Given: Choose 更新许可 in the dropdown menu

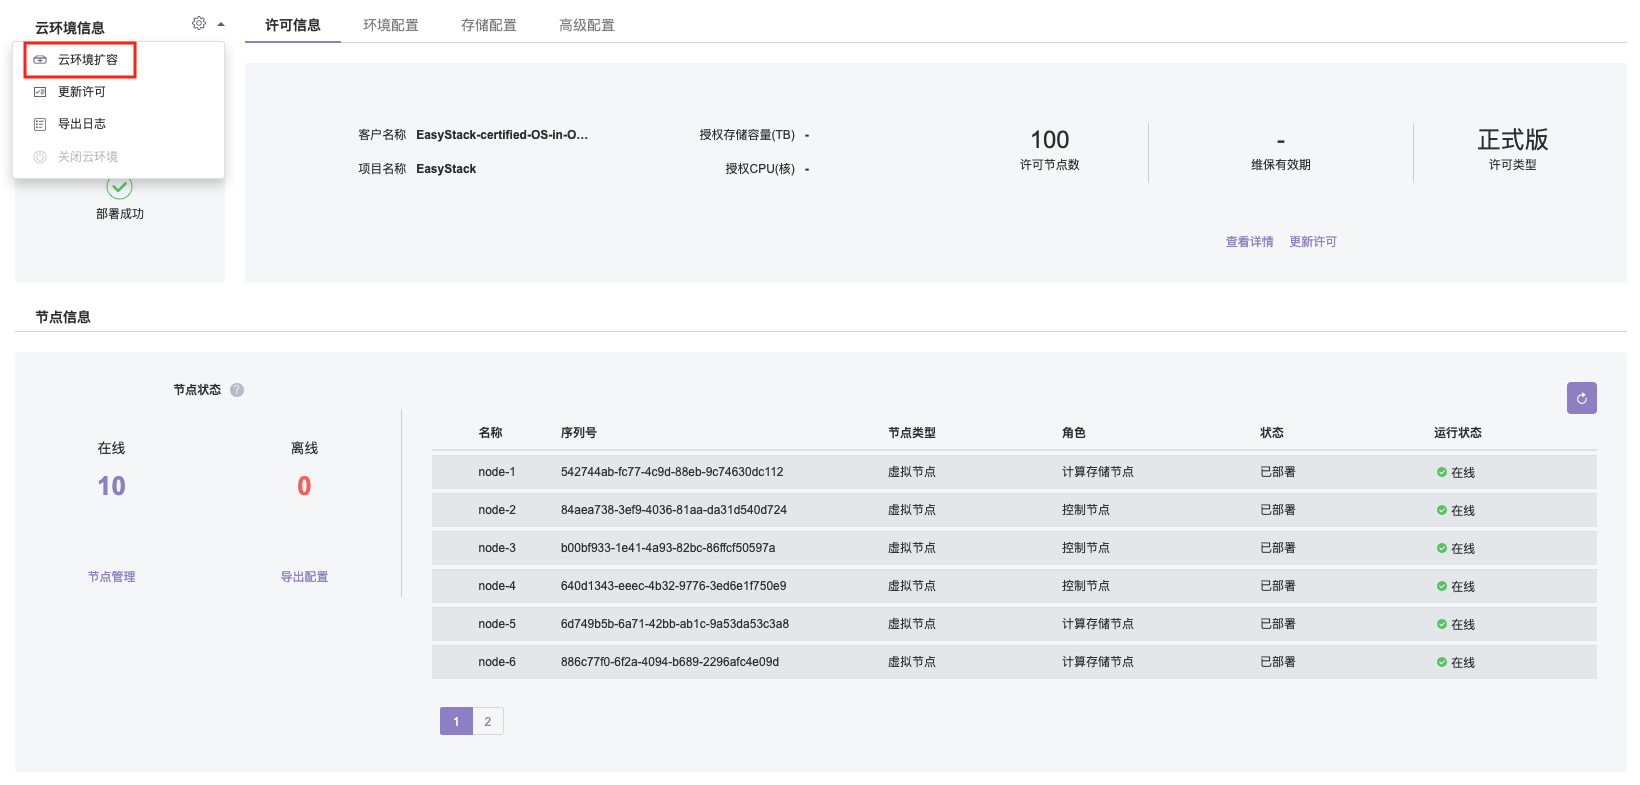Looking at the screenshot, I should click(81, 92).
